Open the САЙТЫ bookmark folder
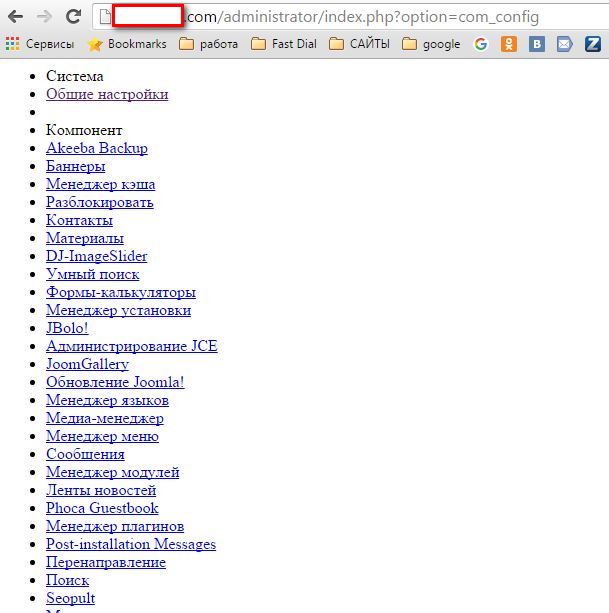609x613 pixels. 359,44
